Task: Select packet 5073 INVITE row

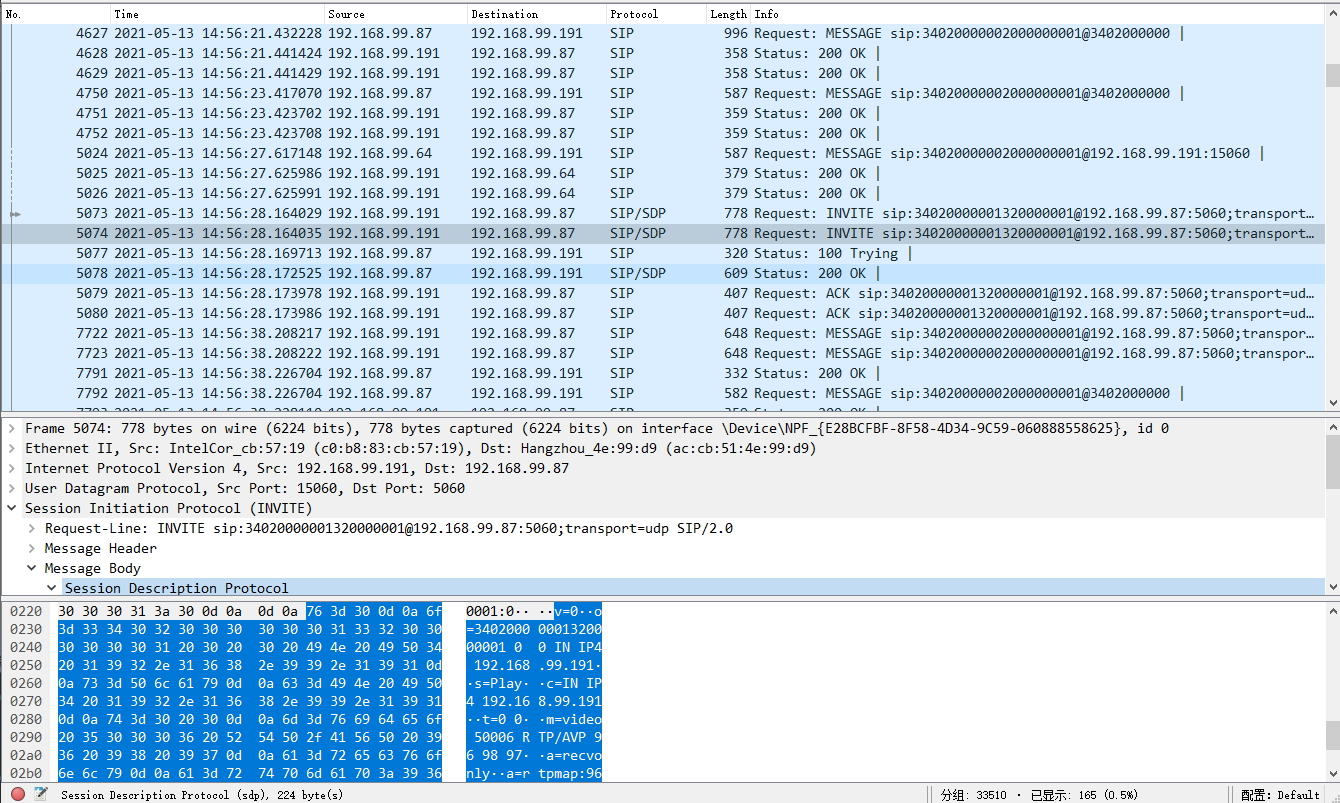Action: point(663,213)
